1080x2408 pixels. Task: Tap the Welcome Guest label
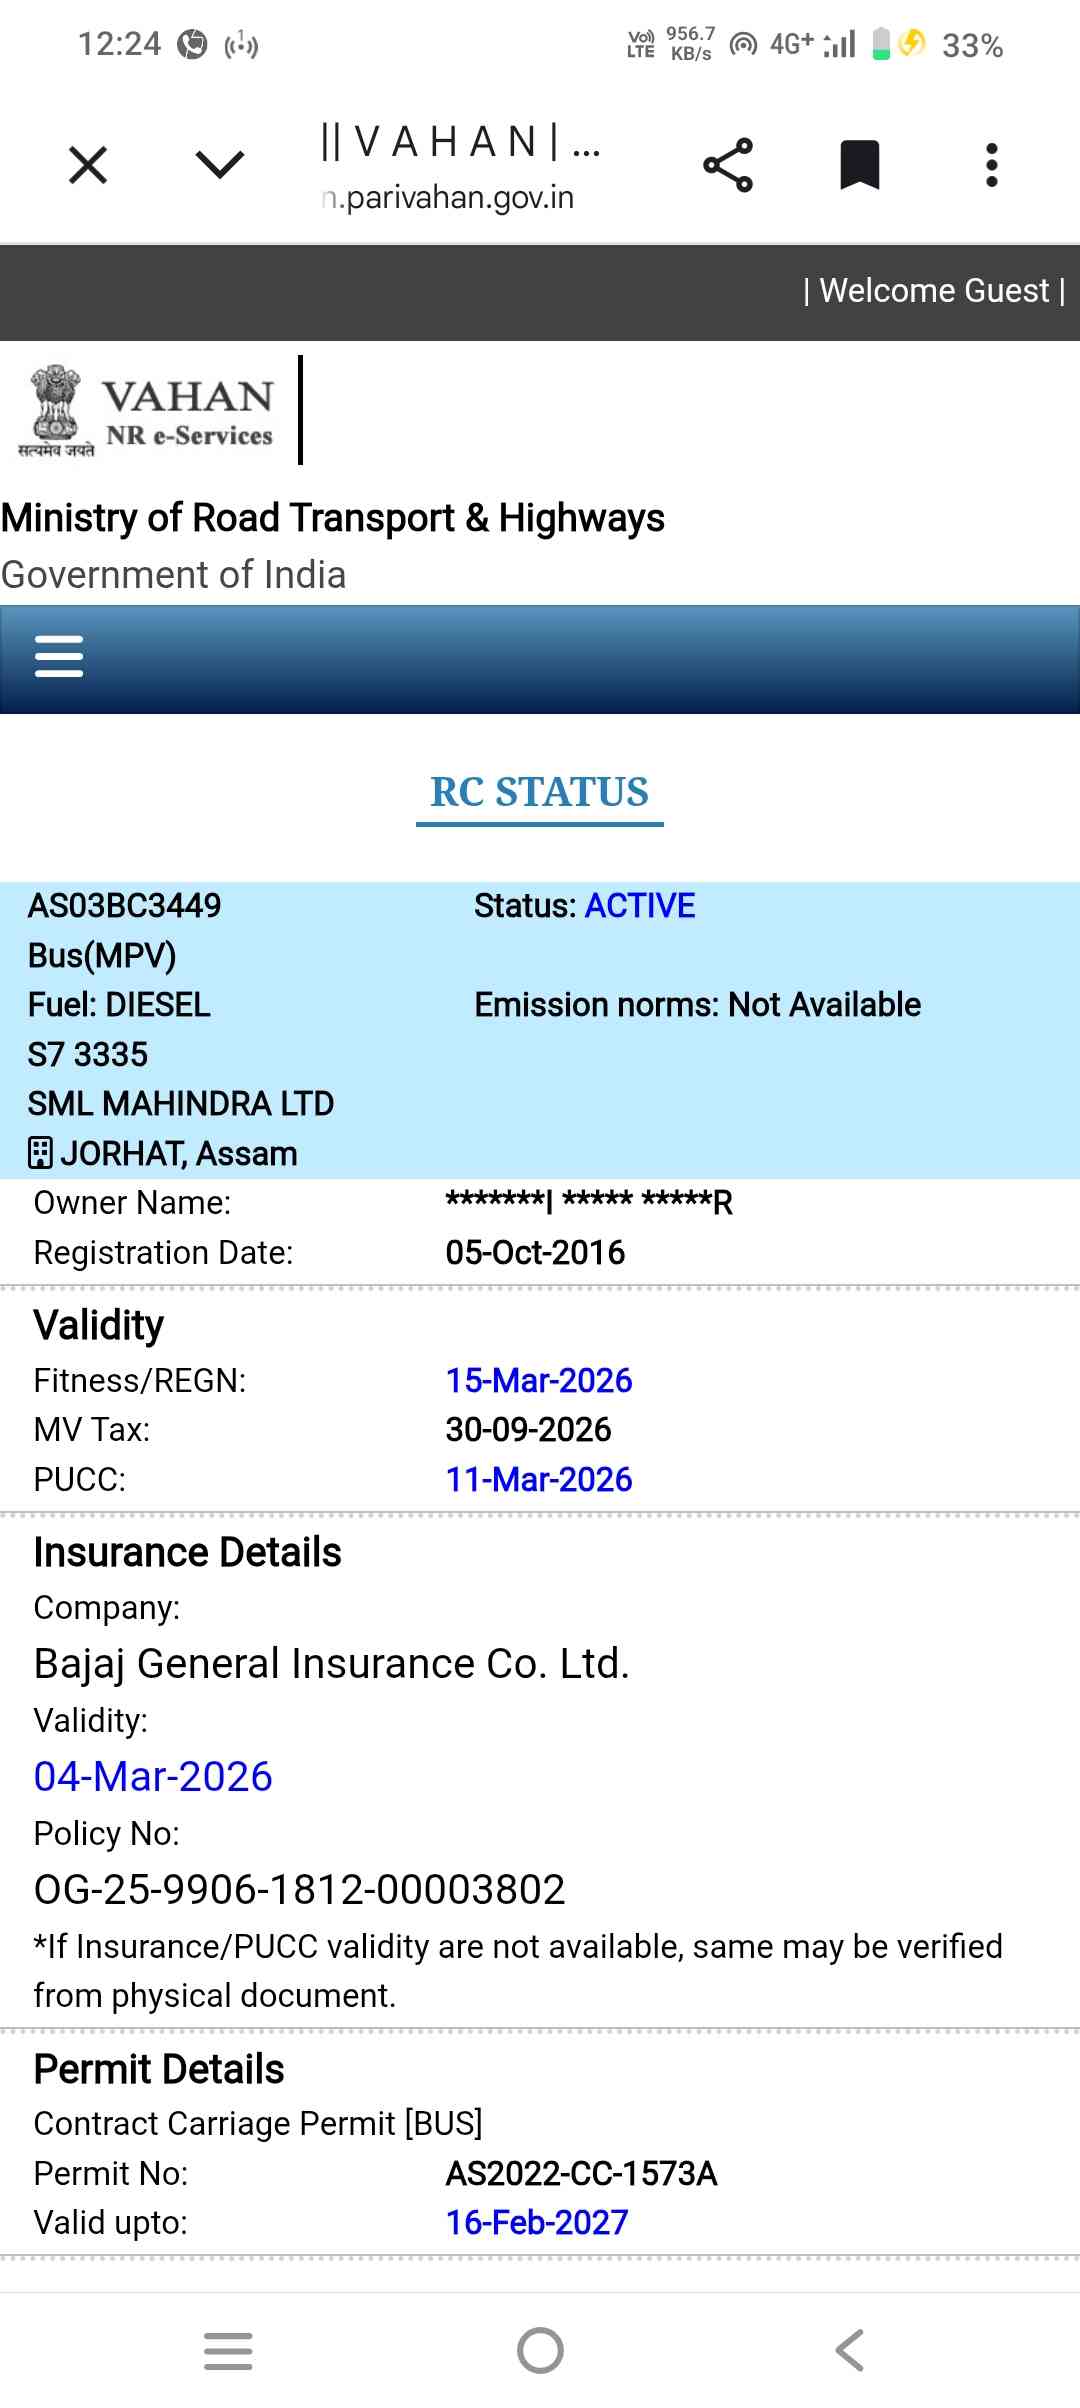tap(934, 291)
